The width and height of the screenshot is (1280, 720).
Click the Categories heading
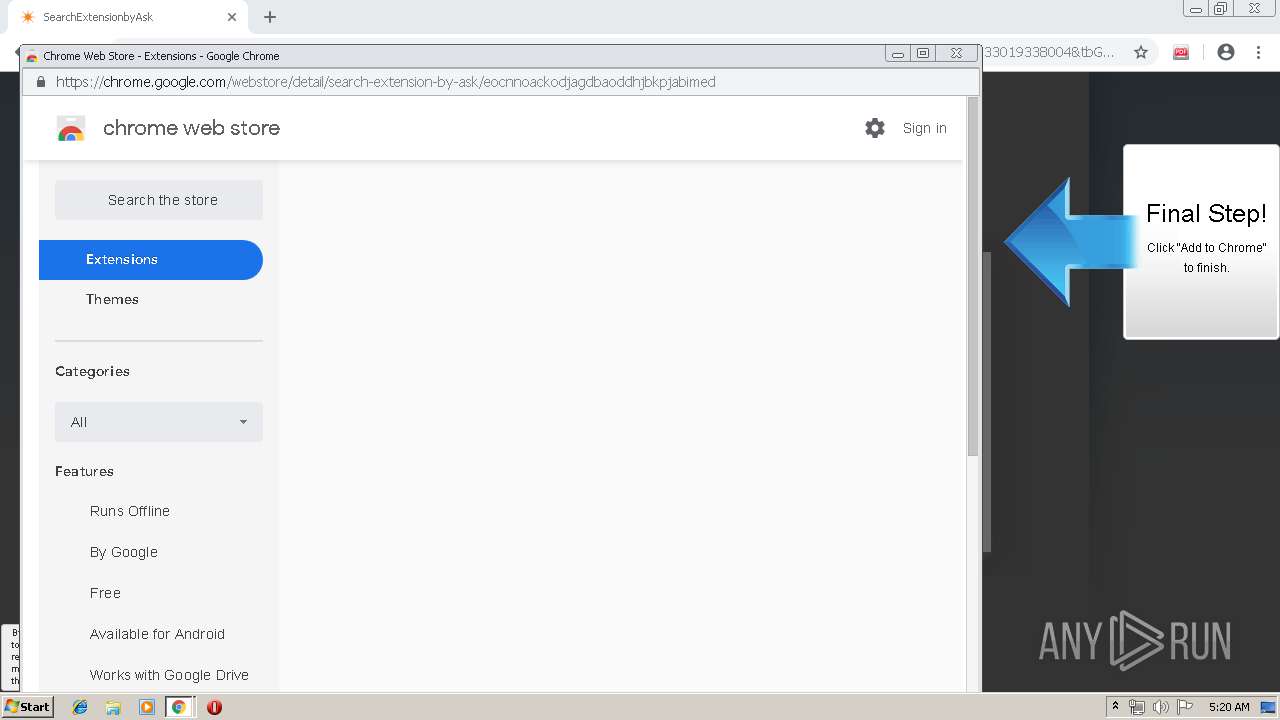click(x=92, y=371)
